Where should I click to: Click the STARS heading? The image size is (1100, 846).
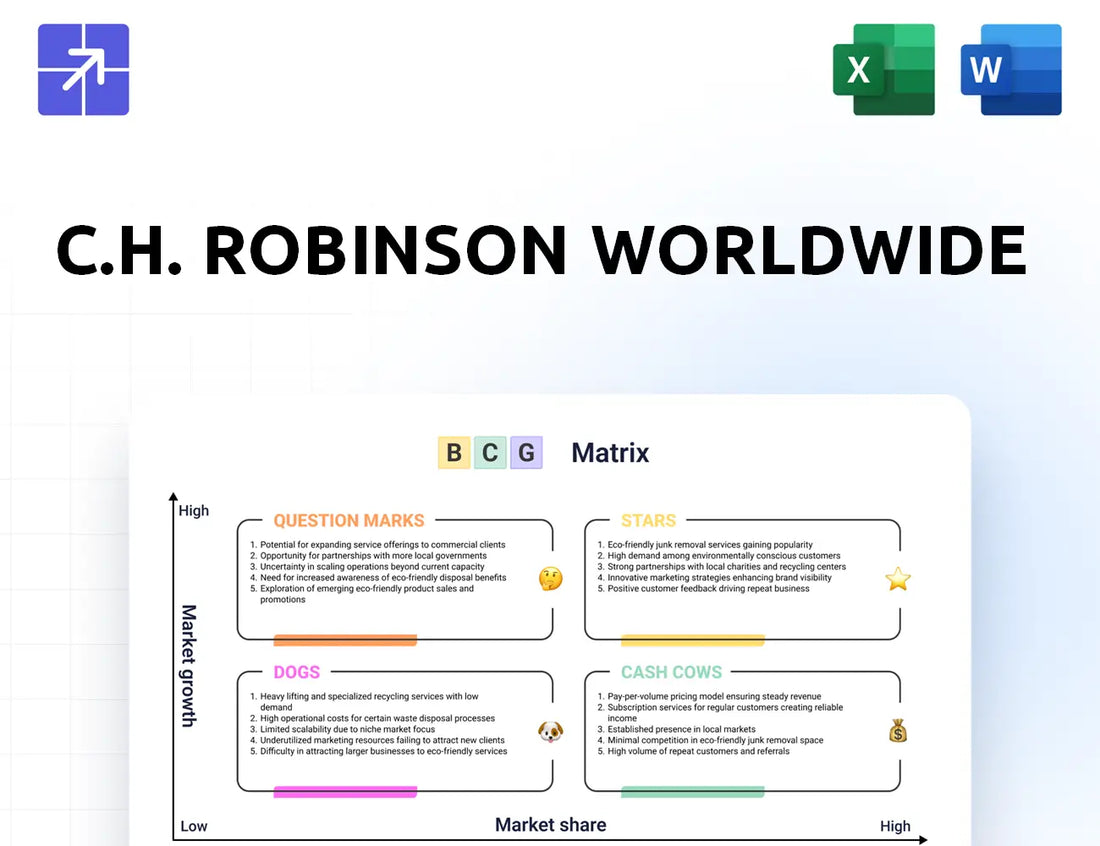[x=648, y=521]
